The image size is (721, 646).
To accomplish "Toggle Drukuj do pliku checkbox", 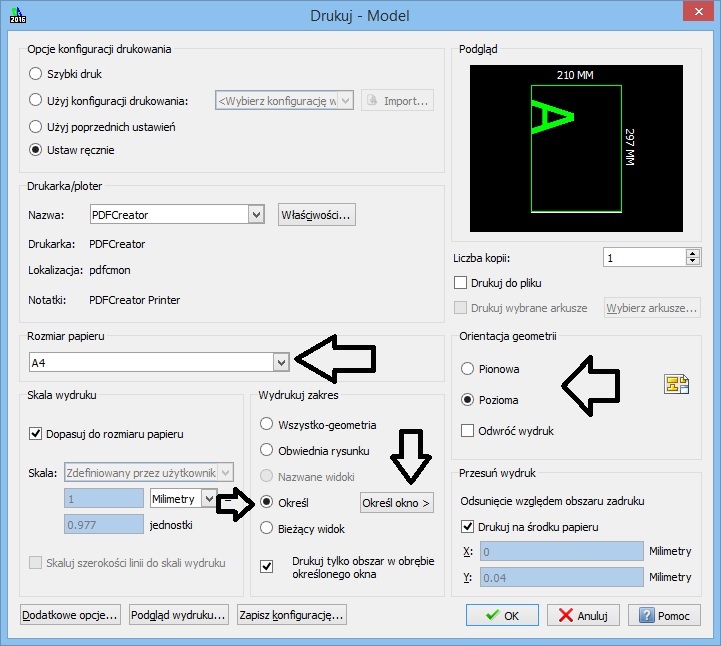I will (x=460, y=283).
